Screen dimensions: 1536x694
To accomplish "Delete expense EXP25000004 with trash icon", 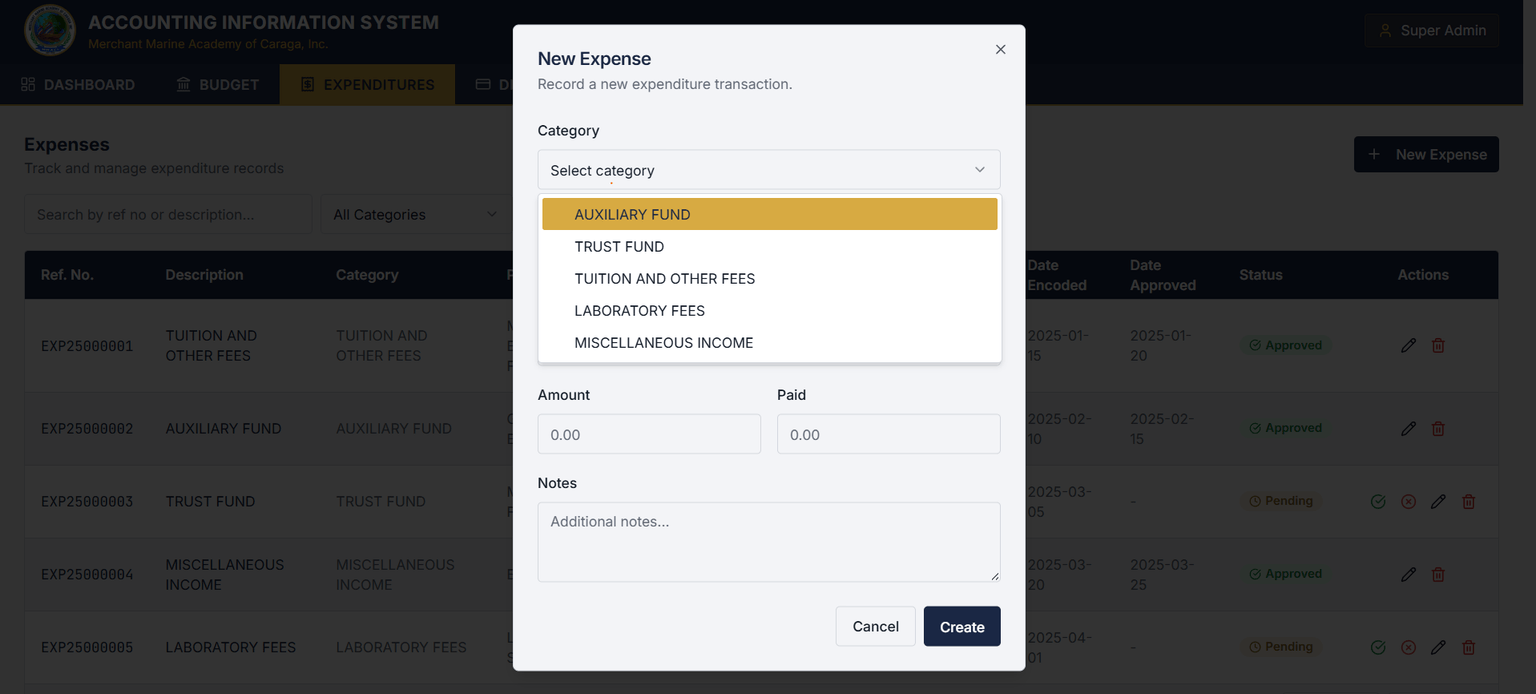I will pos(1438,574).
